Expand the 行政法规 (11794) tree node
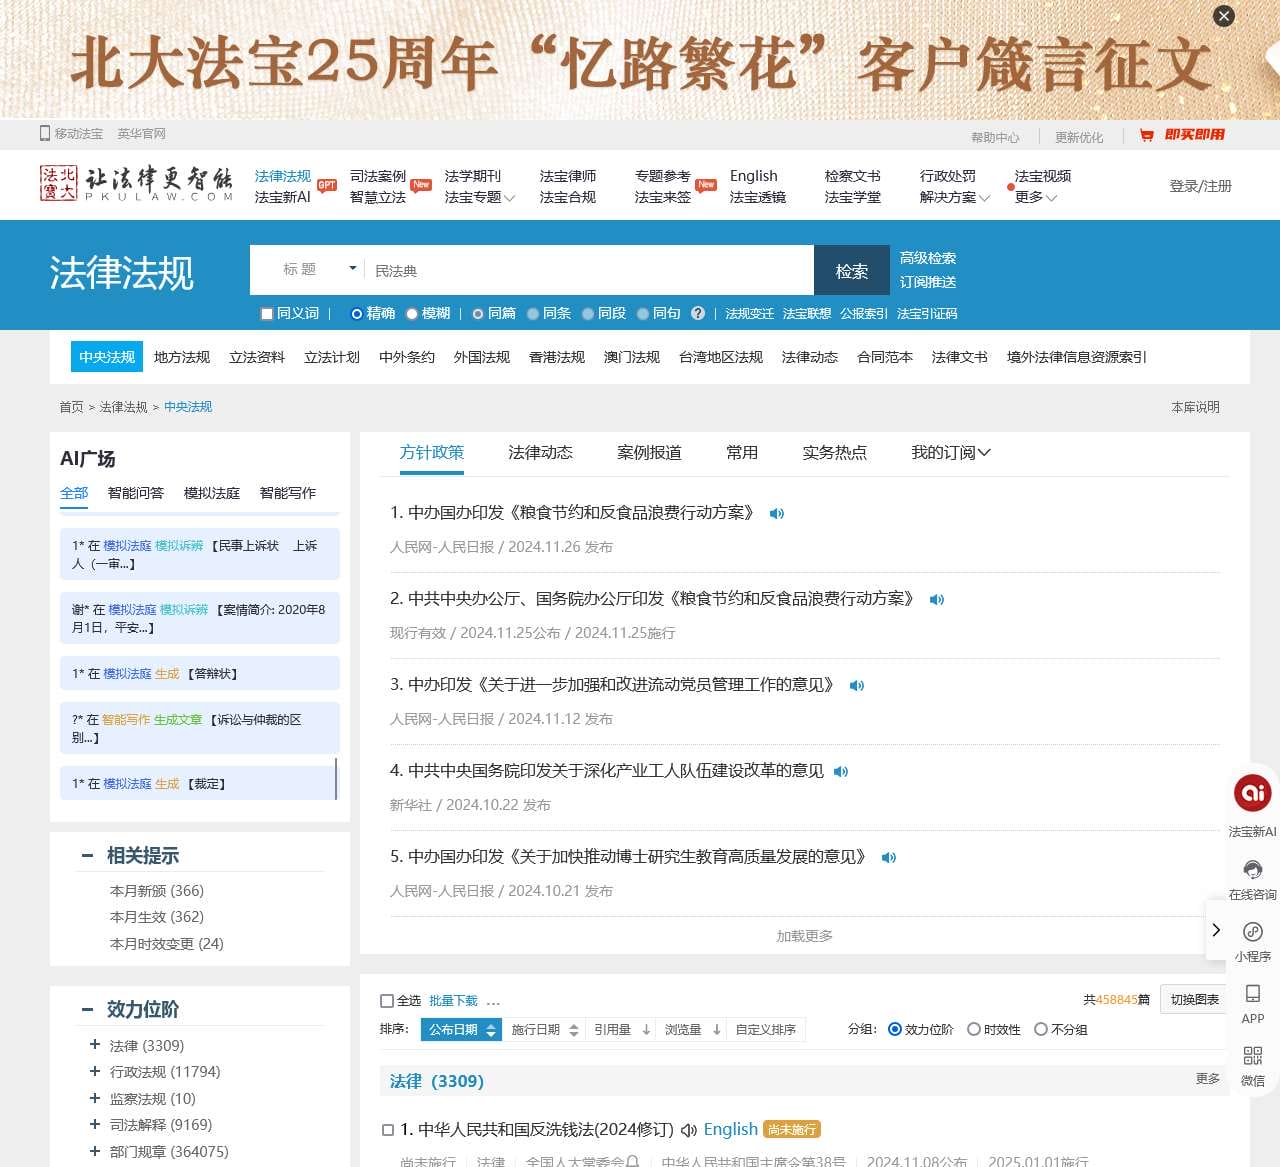 coord(95,1071)
